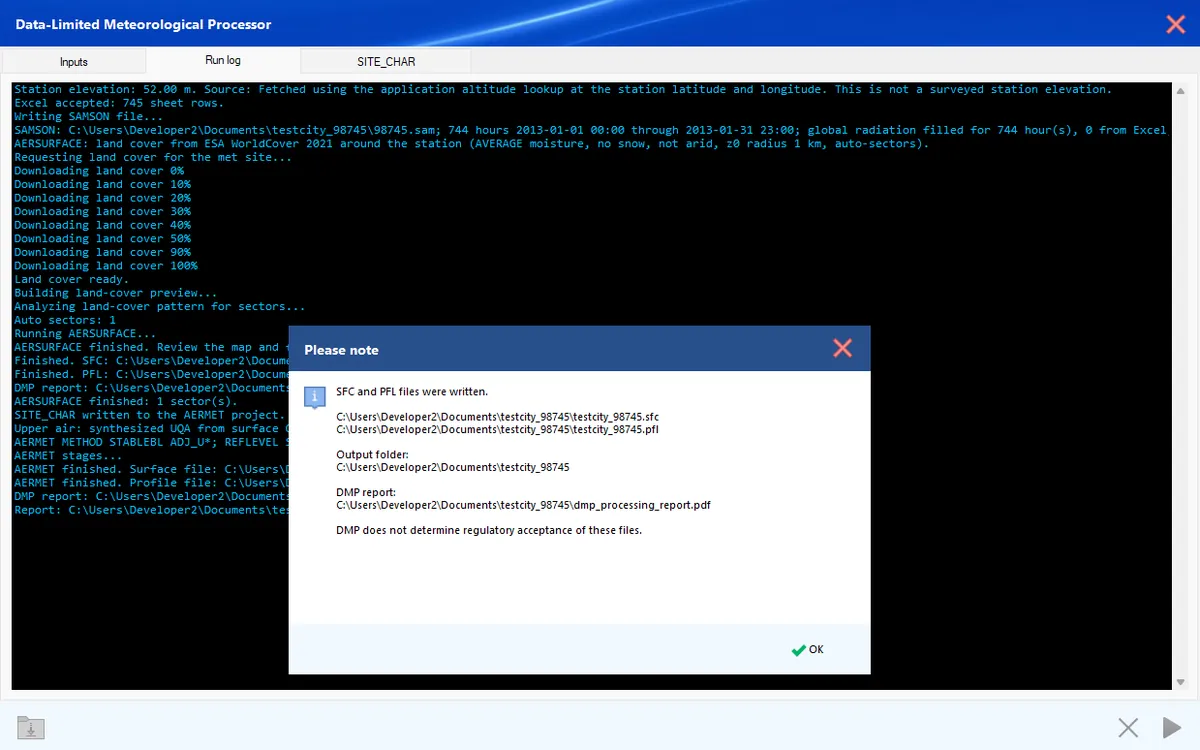Click the regulatory acceptance disclaimer line
The width and height of the screenshot is (1200, 750).
click(489, 530)
